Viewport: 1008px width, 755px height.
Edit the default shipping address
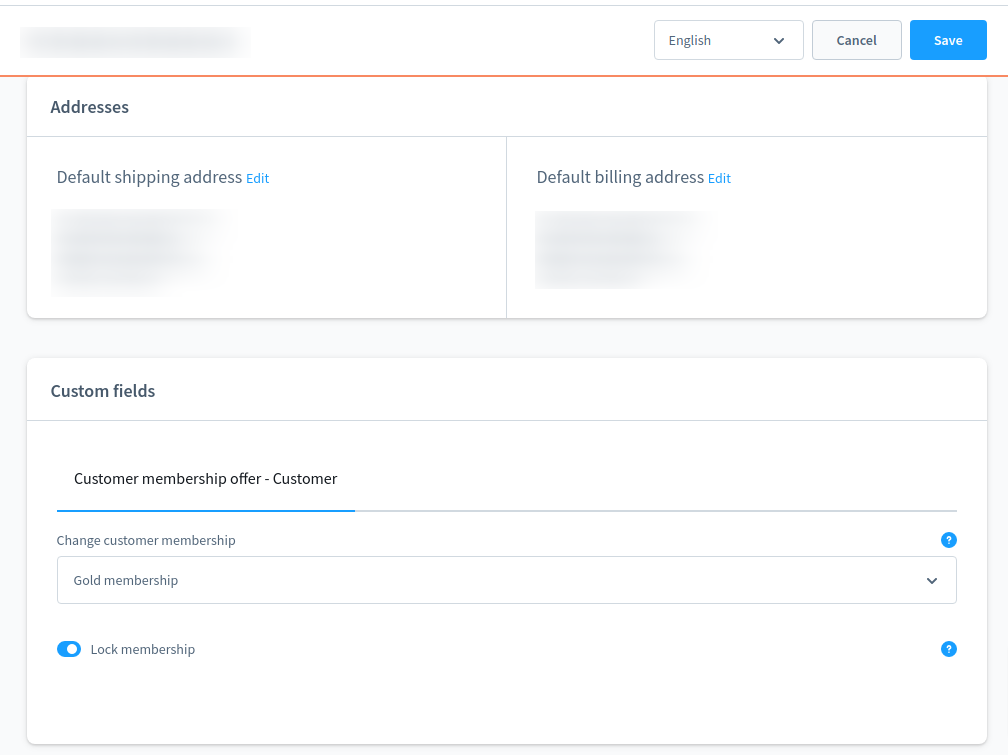coord(258,179)
